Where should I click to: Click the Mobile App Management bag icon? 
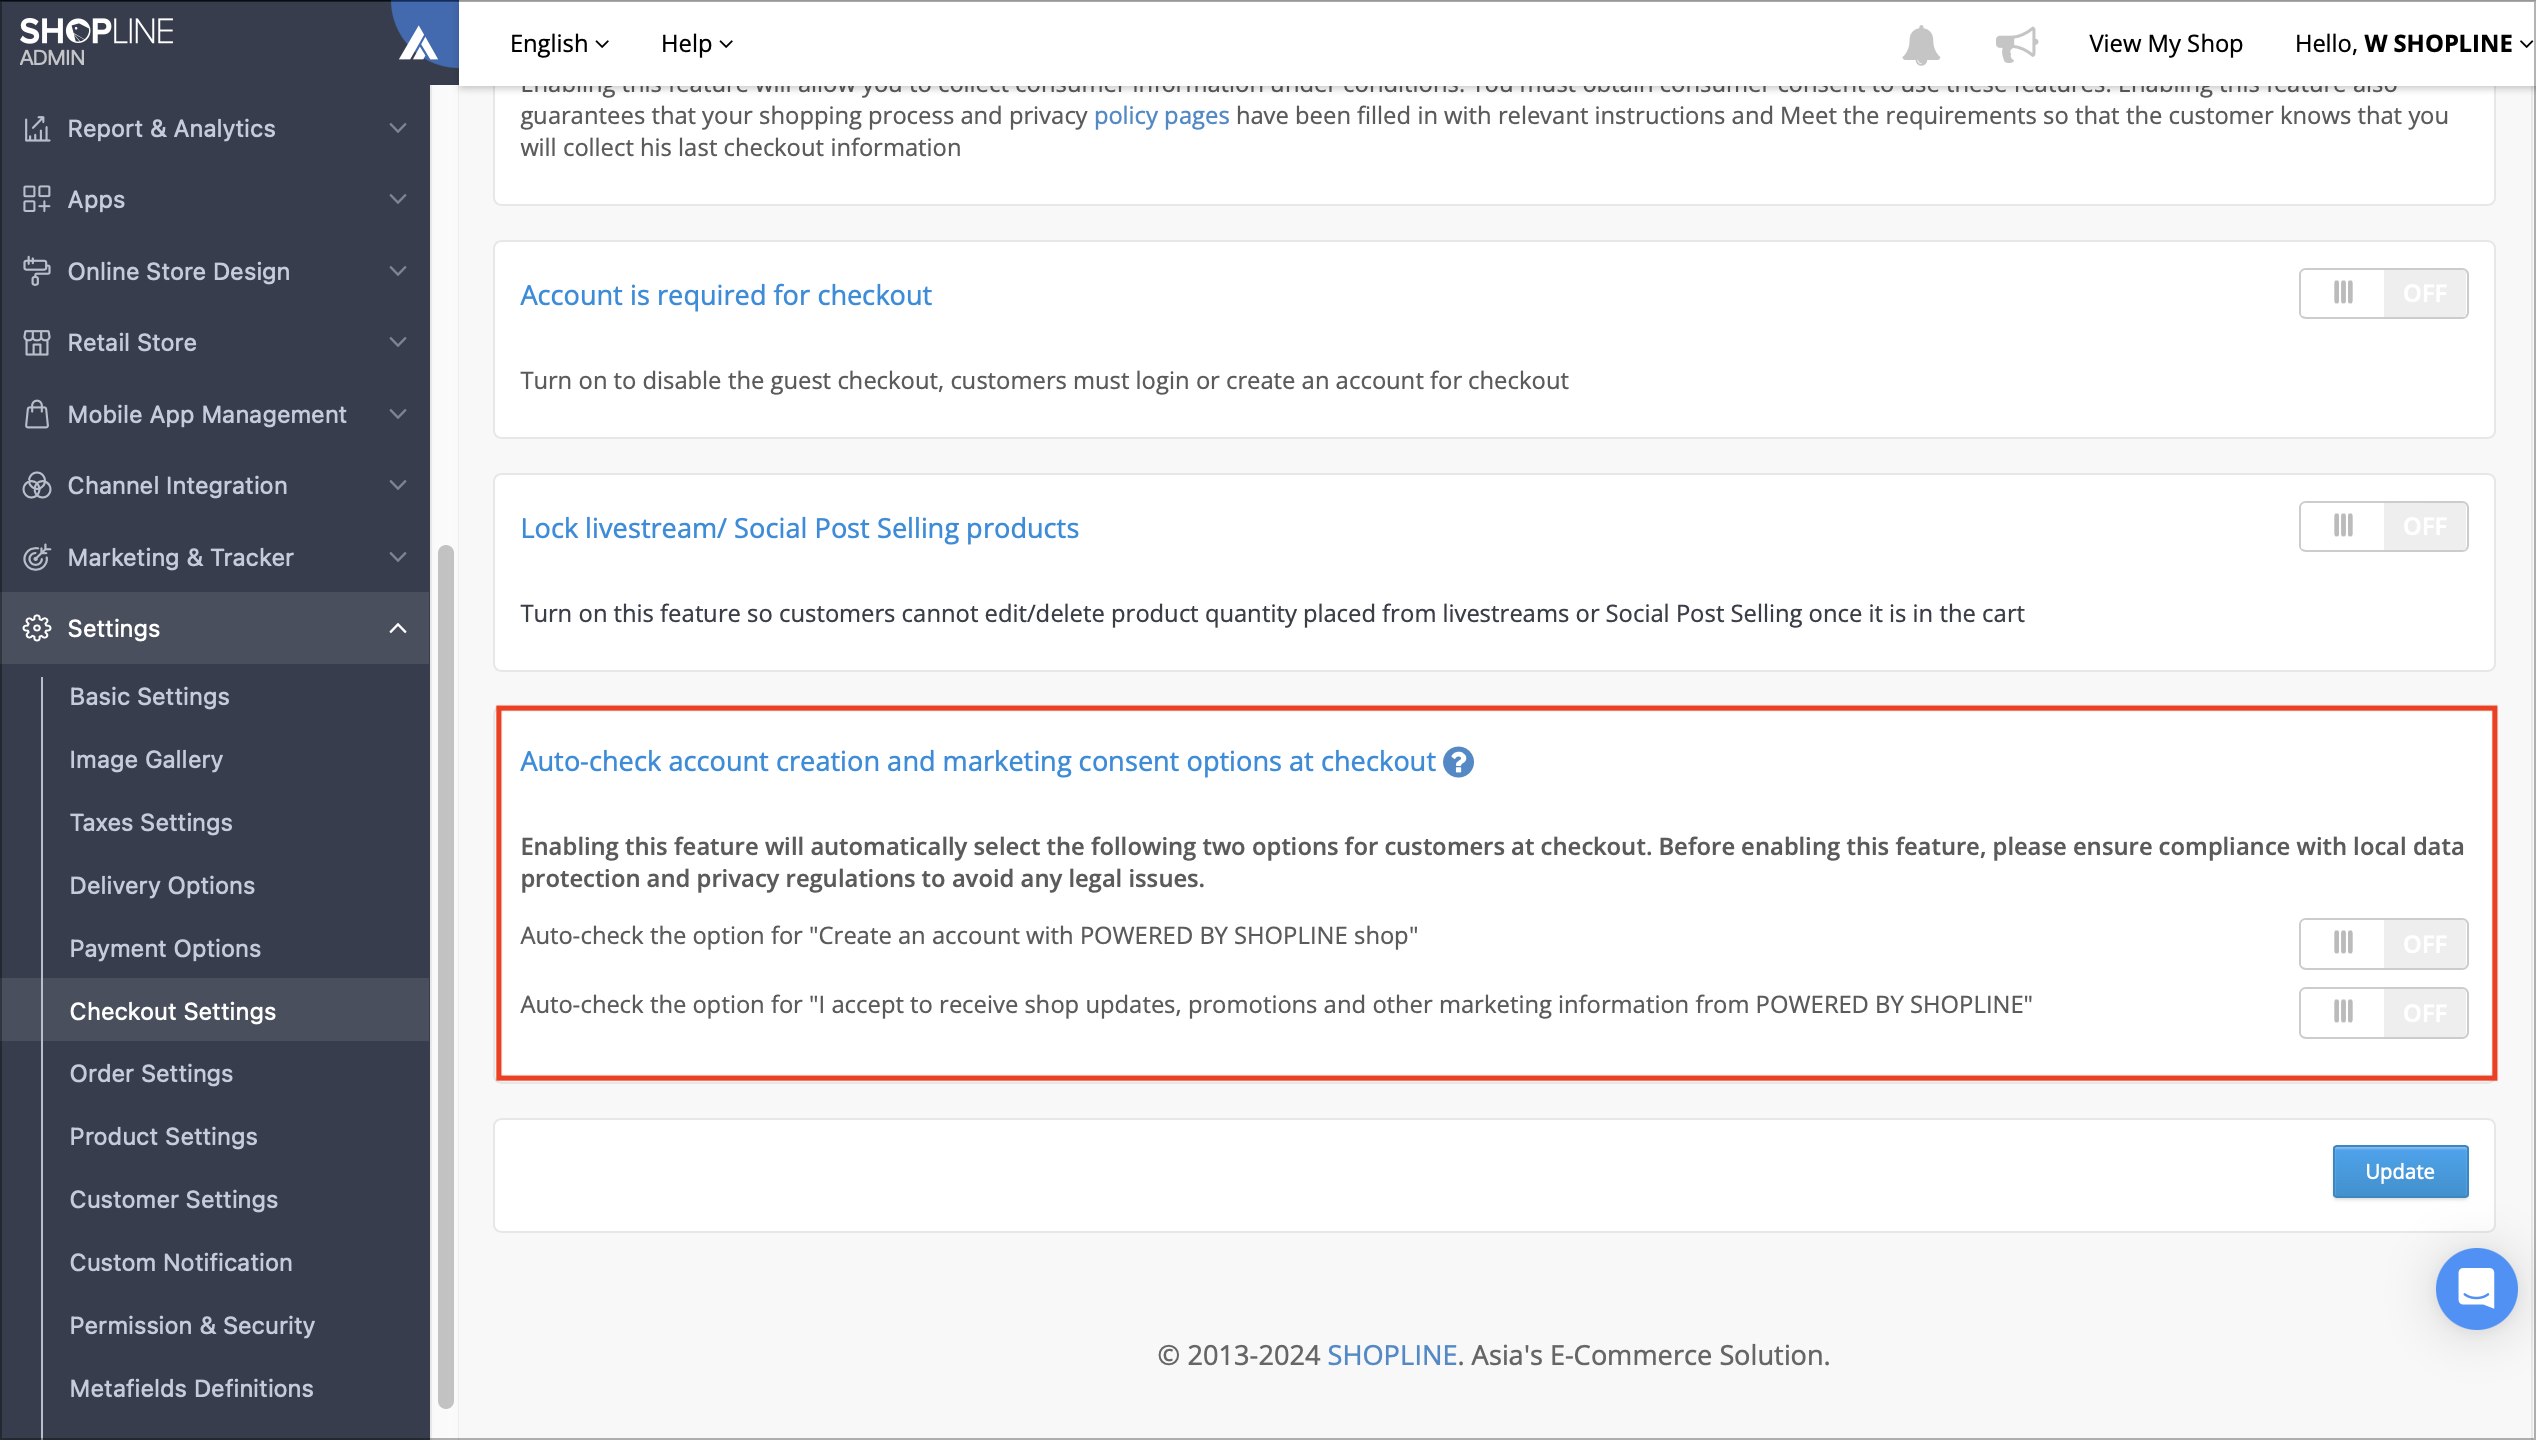coord(37,414)
